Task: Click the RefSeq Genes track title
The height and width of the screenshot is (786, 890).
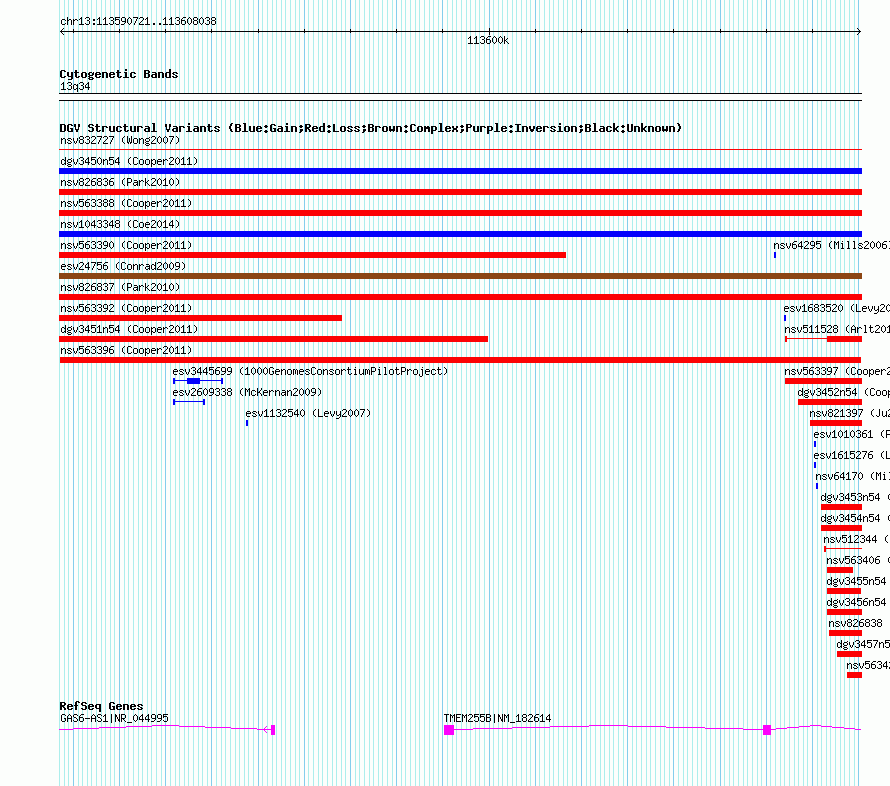Action: [101, 706]
